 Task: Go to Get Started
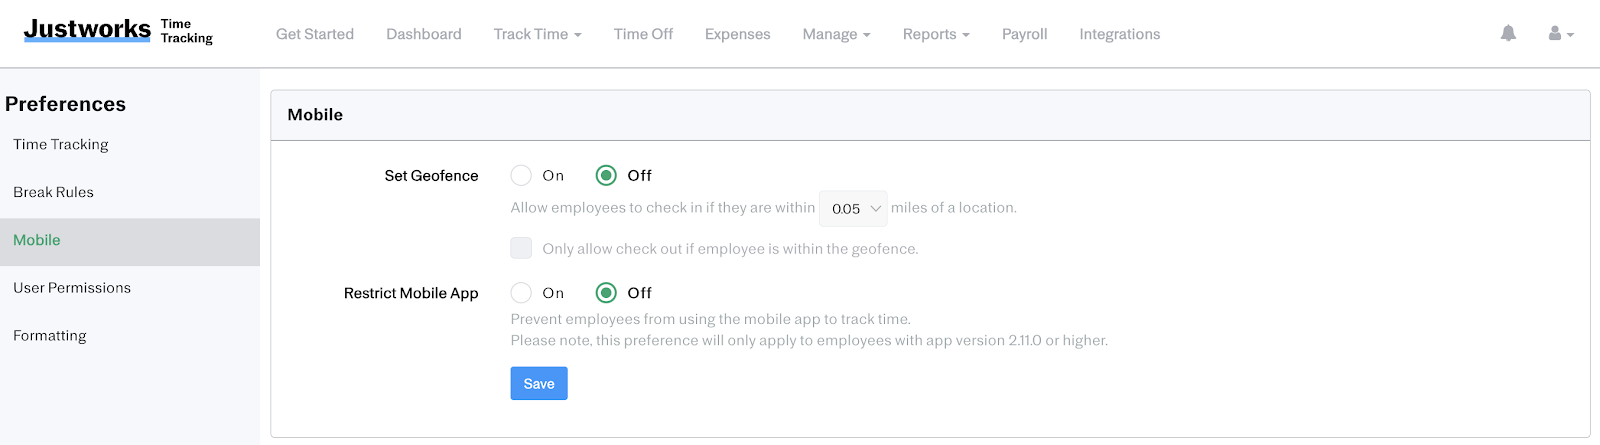pos(315,34)
